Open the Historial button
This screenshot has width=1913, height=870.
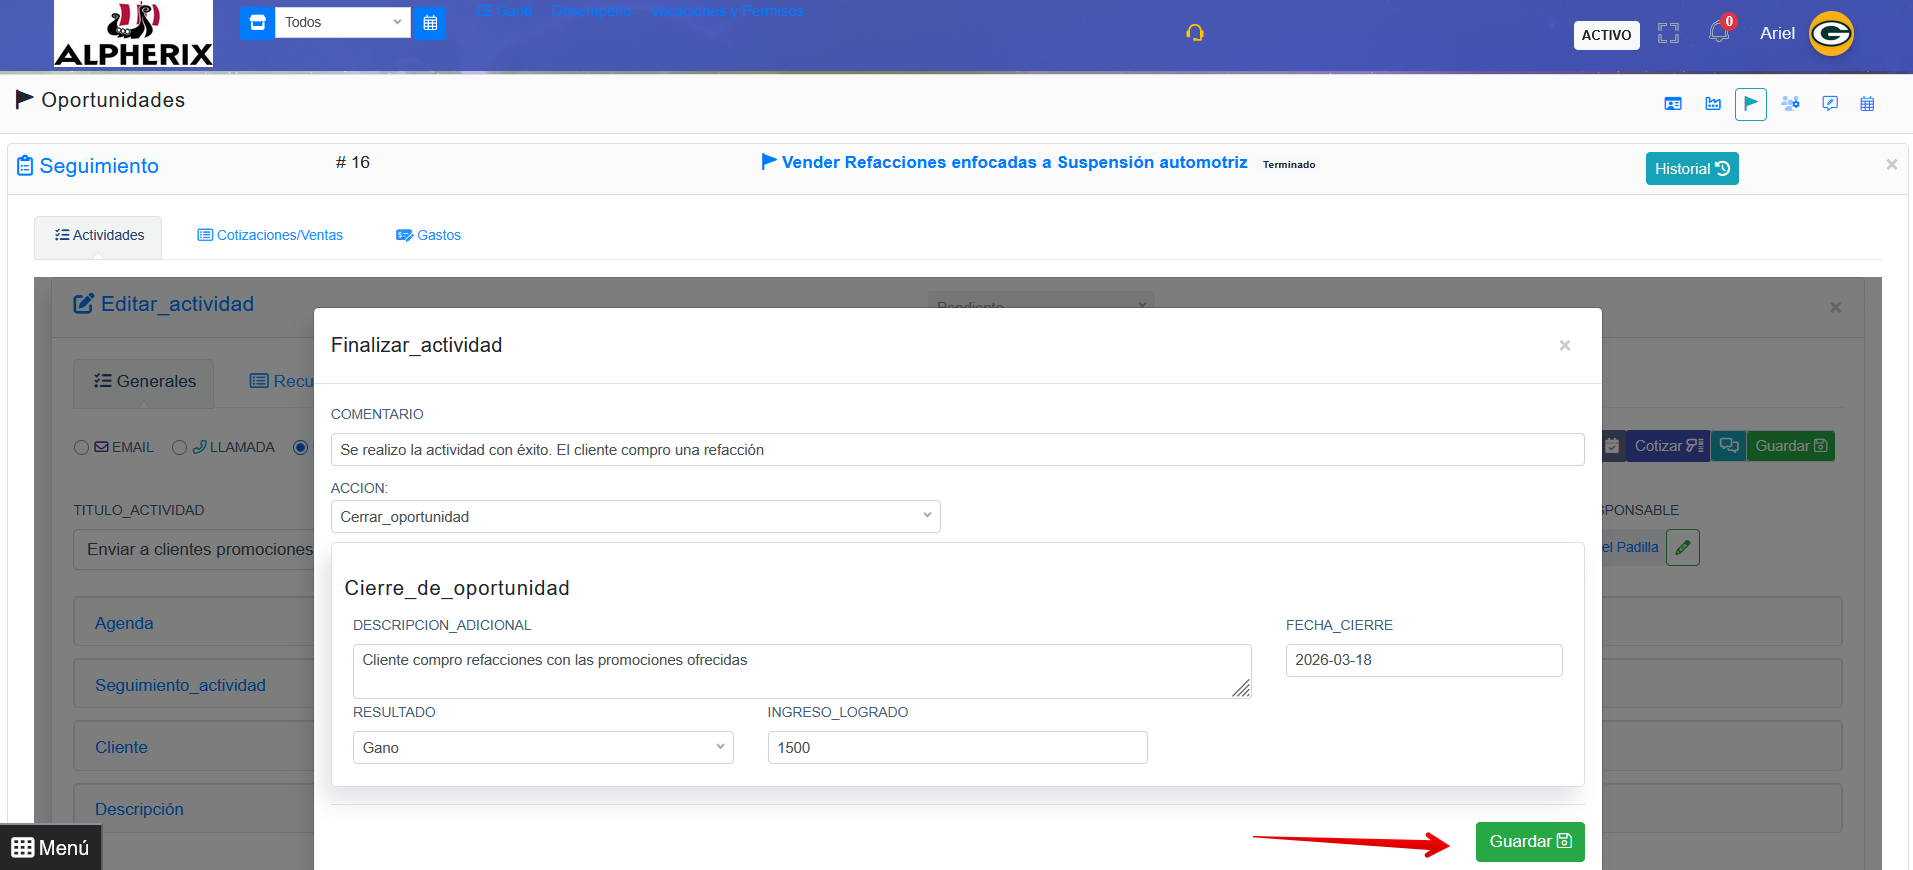pos(1692,169)
